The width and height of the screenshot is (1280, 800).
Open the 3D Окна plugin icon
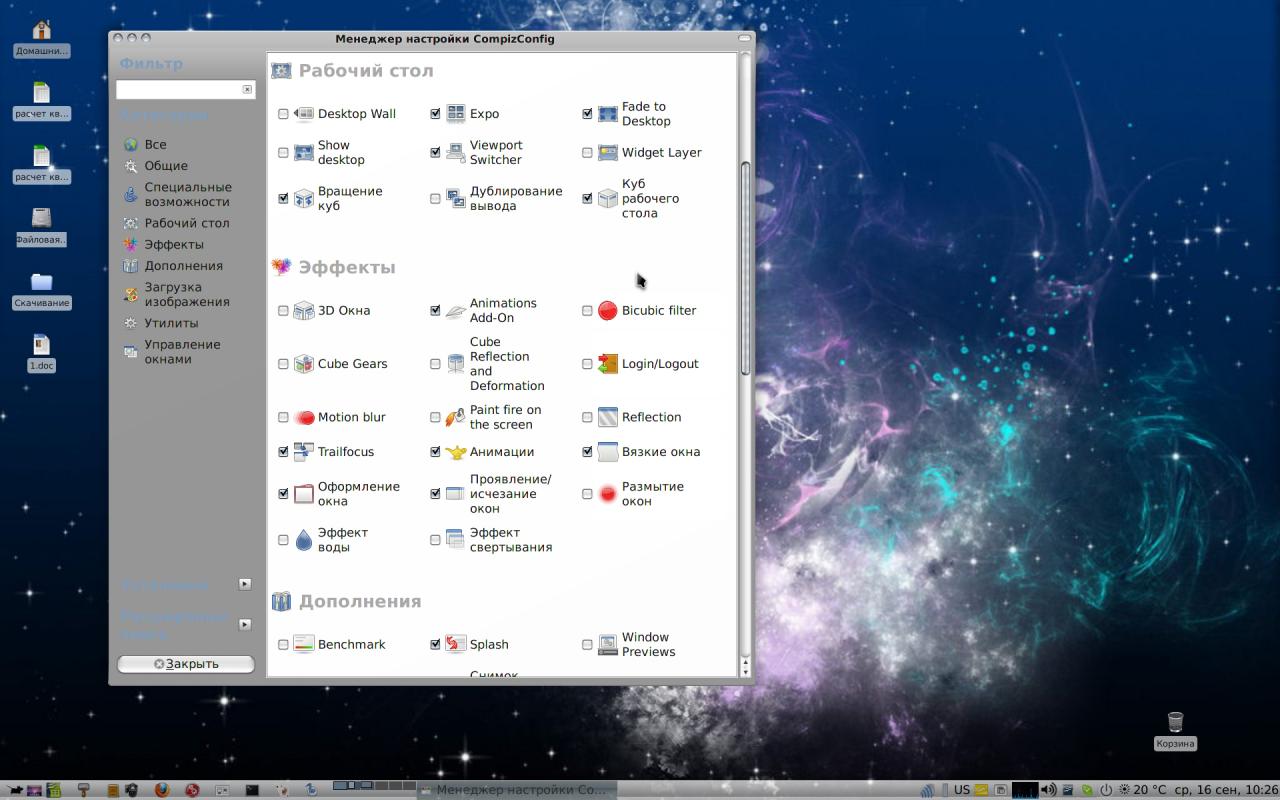(x=304, y=311)
